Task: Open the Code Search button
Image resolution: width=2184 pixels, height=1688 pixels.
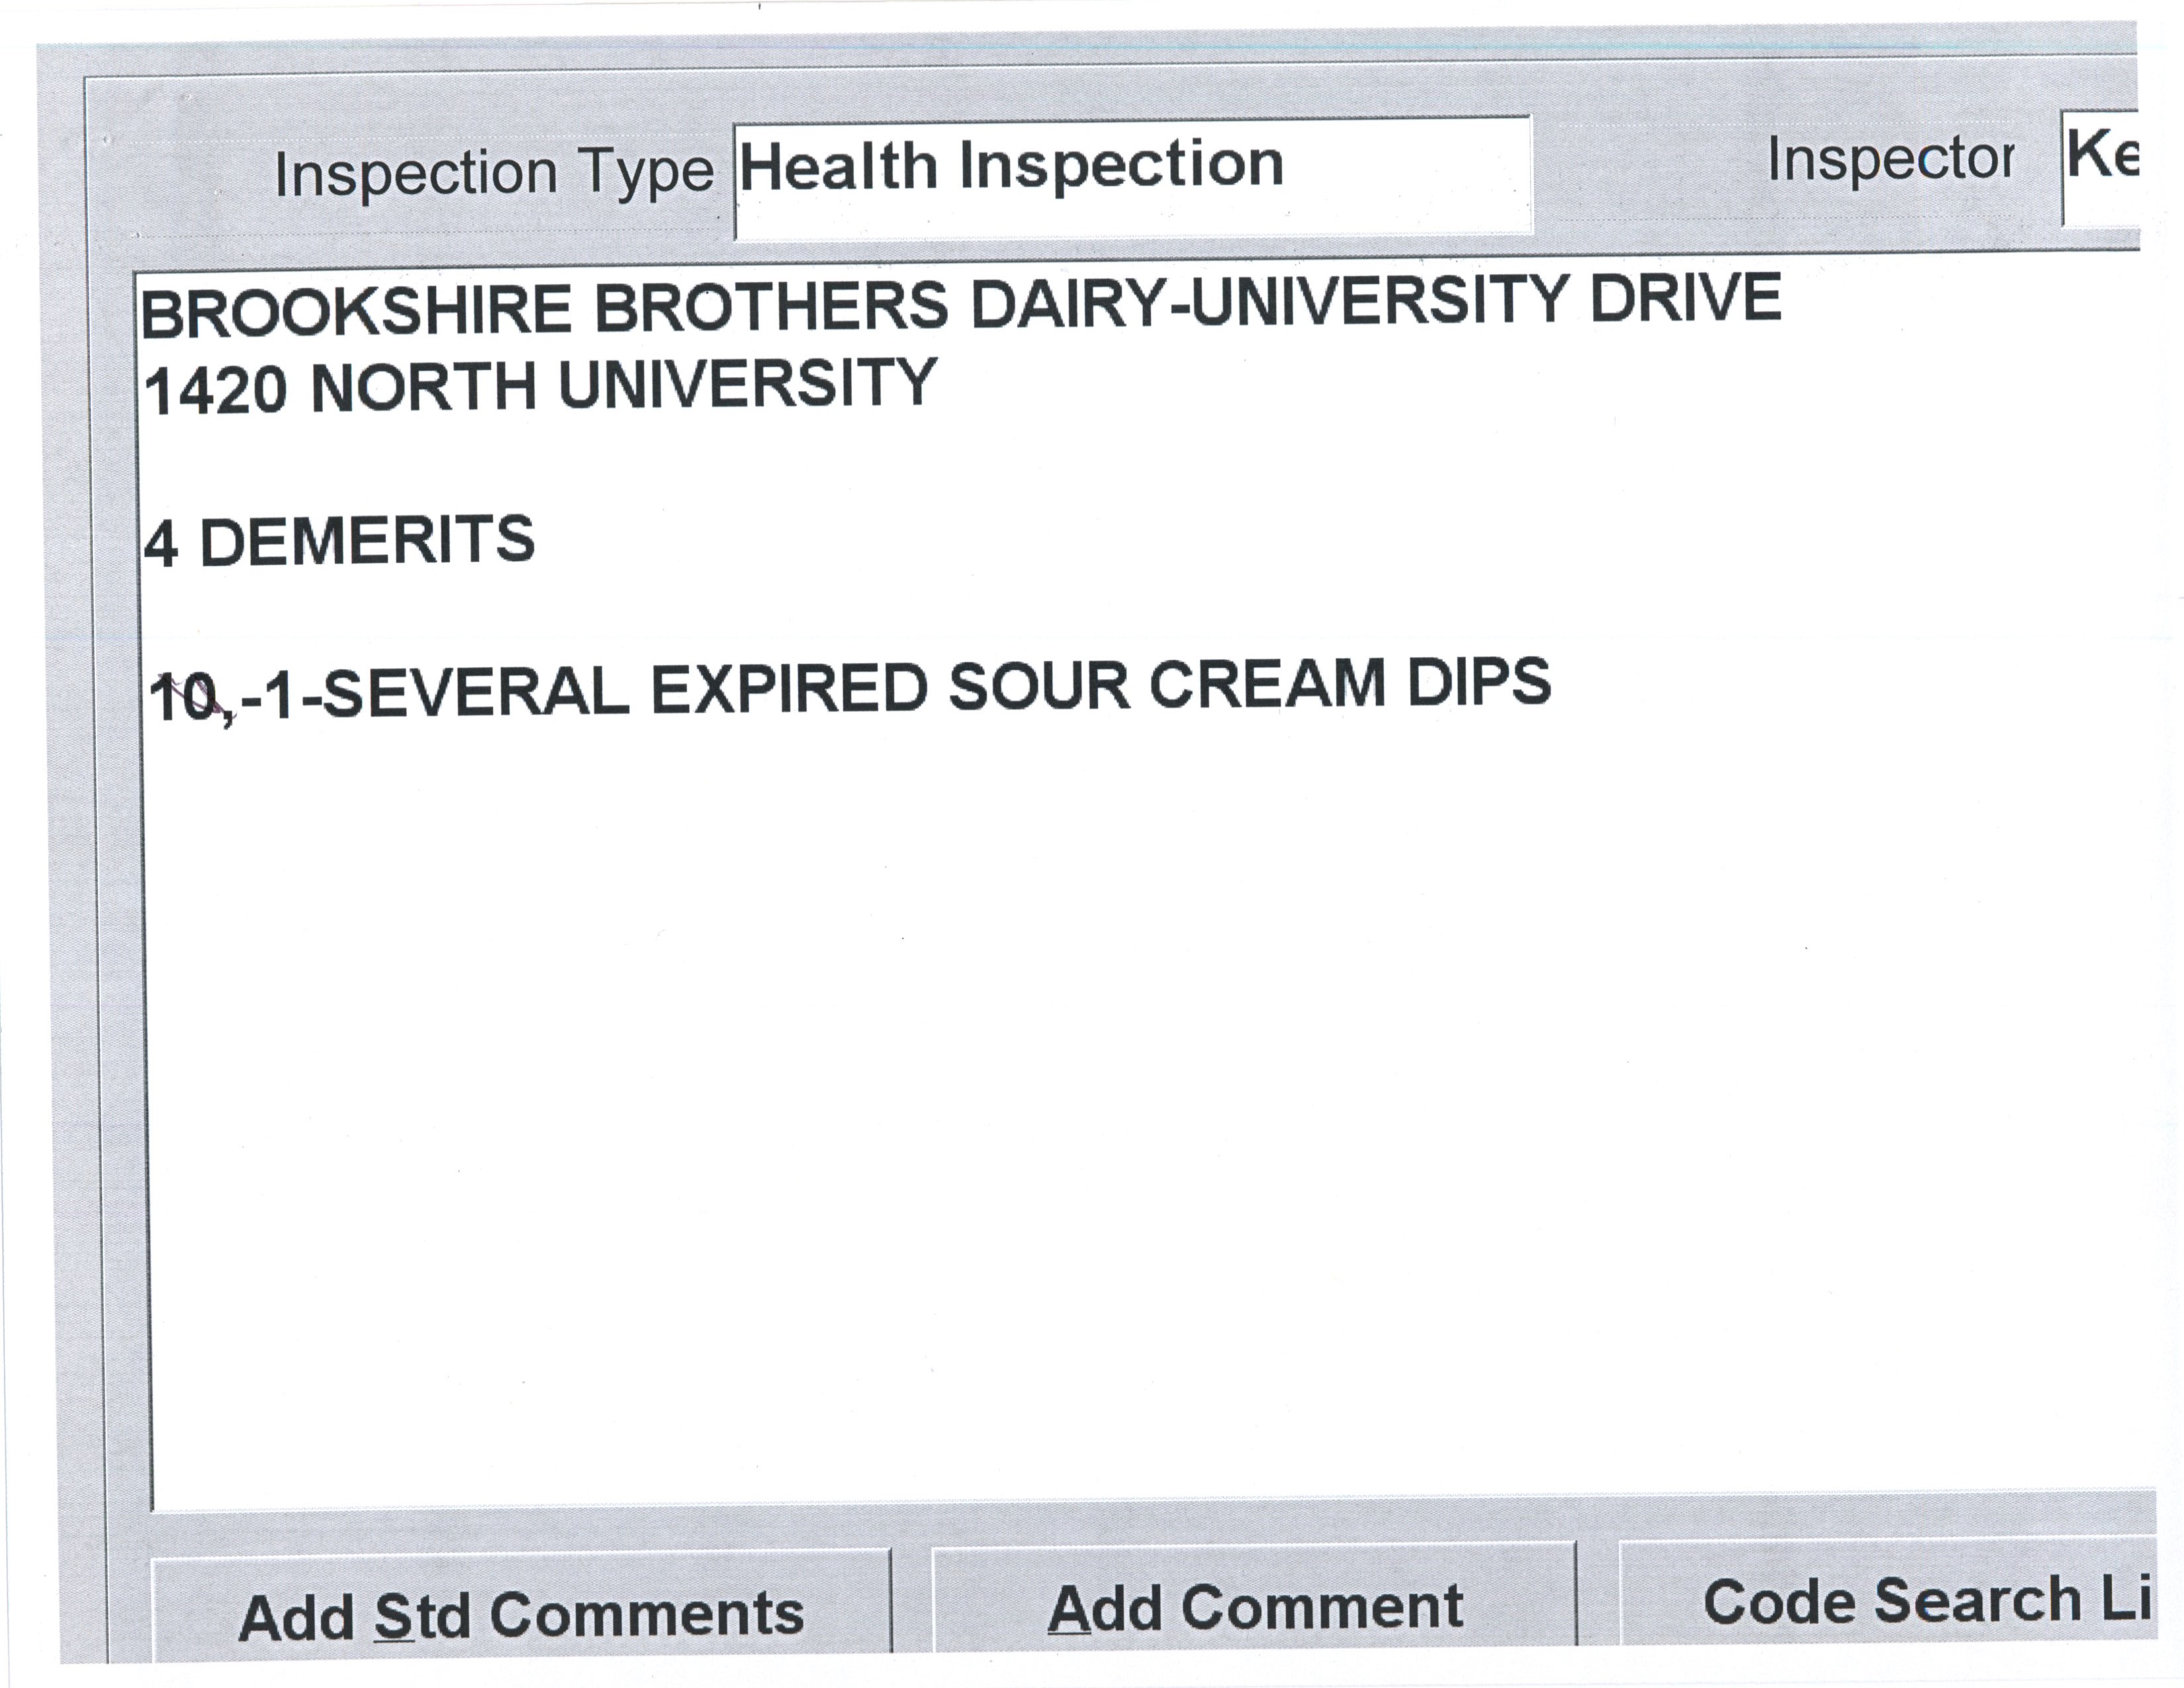Action: tap(1890, 1600)
